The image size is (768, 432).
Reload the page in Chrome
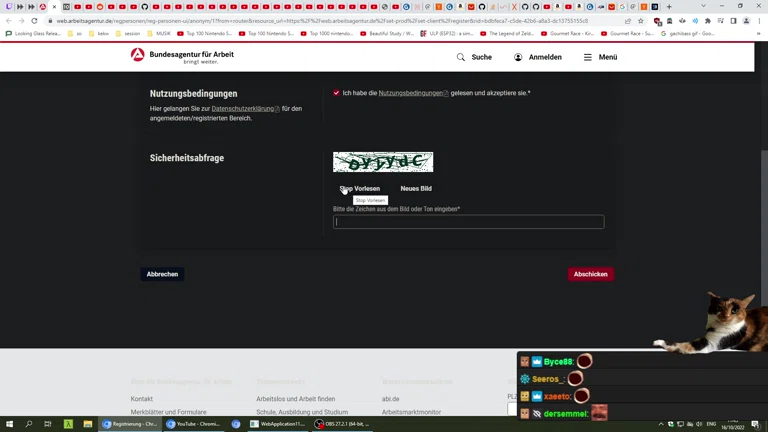tap(34, 21)
